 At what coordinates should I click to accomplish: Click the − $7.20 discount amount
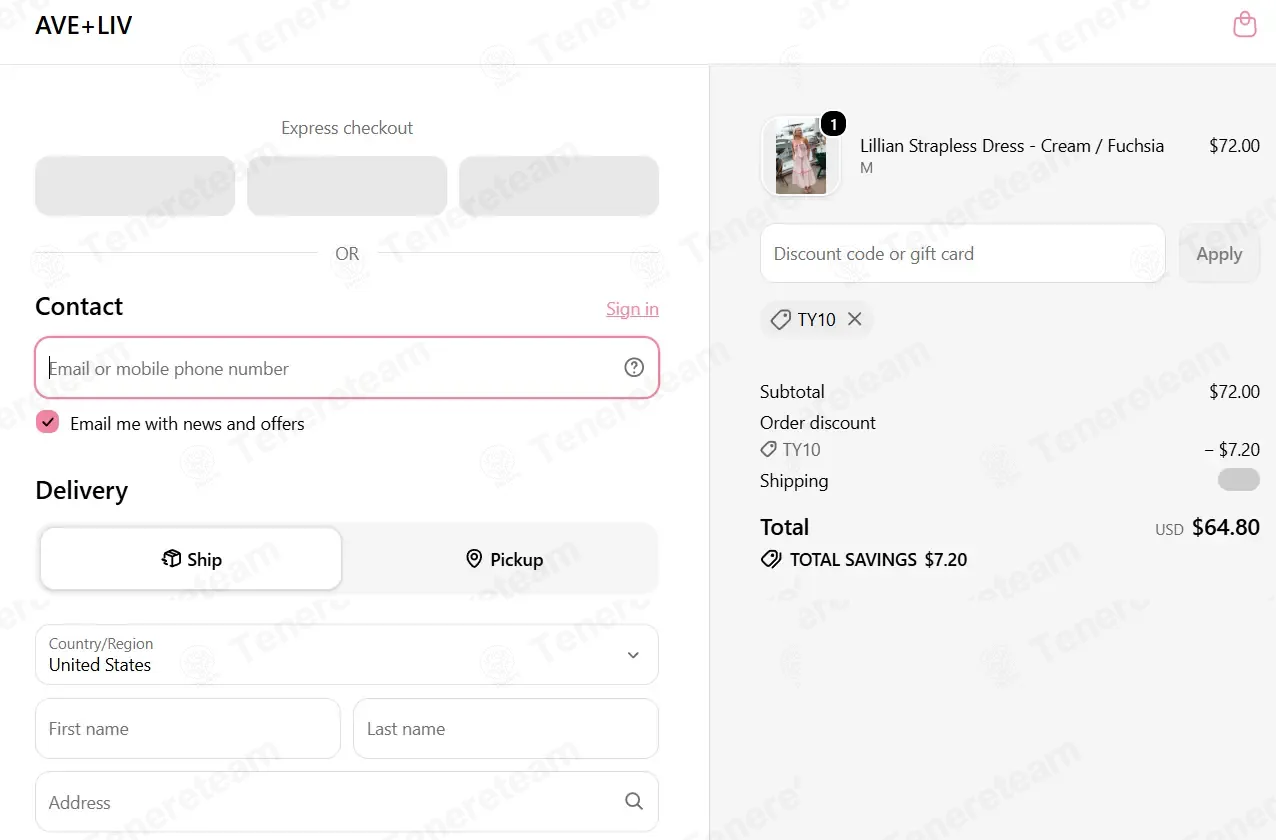click(1232, 450)
